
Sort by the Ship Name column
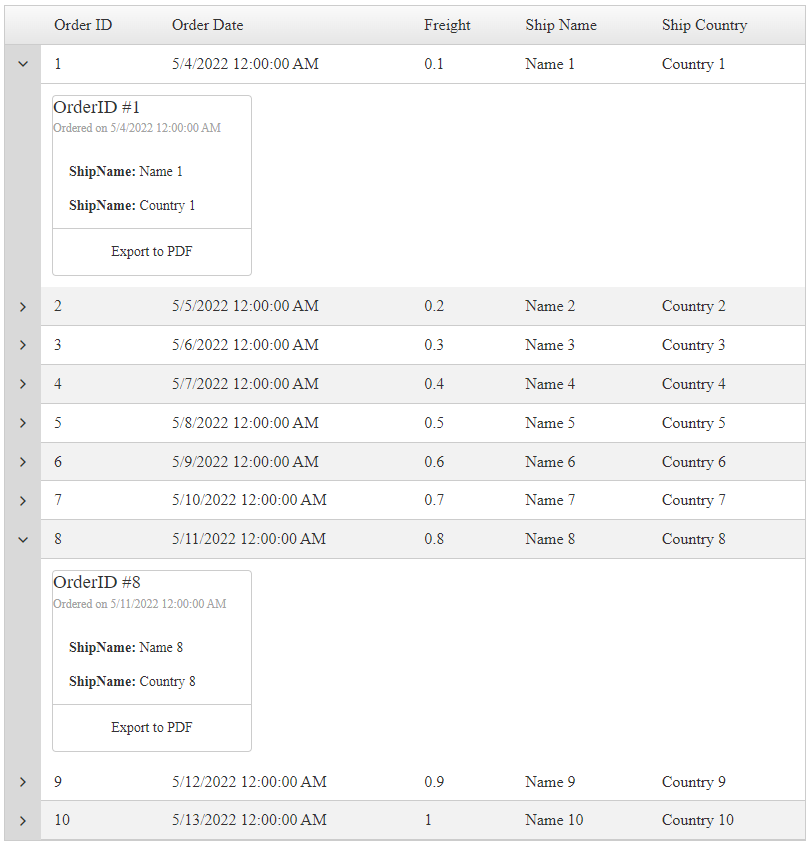(x=560, y=25)
